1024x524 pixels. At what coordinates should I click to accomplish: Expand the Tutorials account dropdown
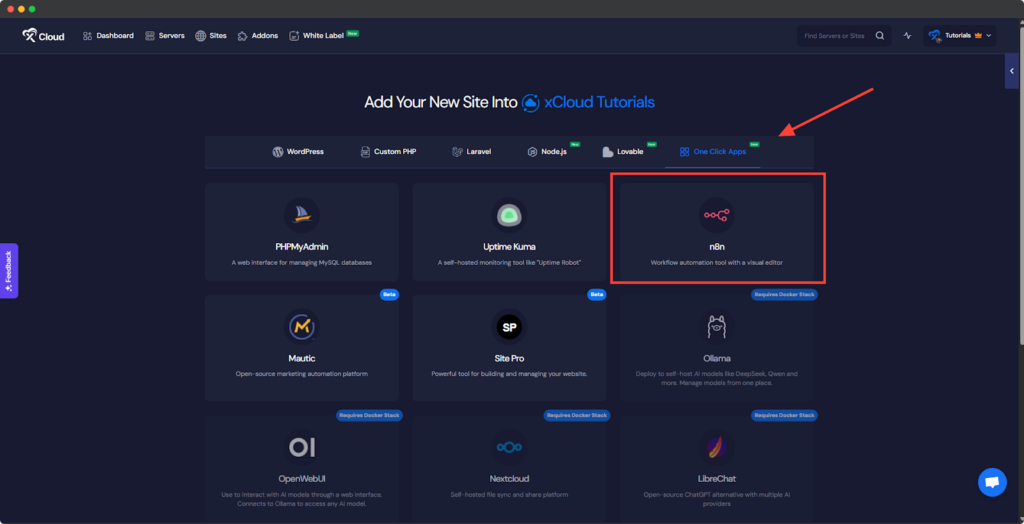959,36
